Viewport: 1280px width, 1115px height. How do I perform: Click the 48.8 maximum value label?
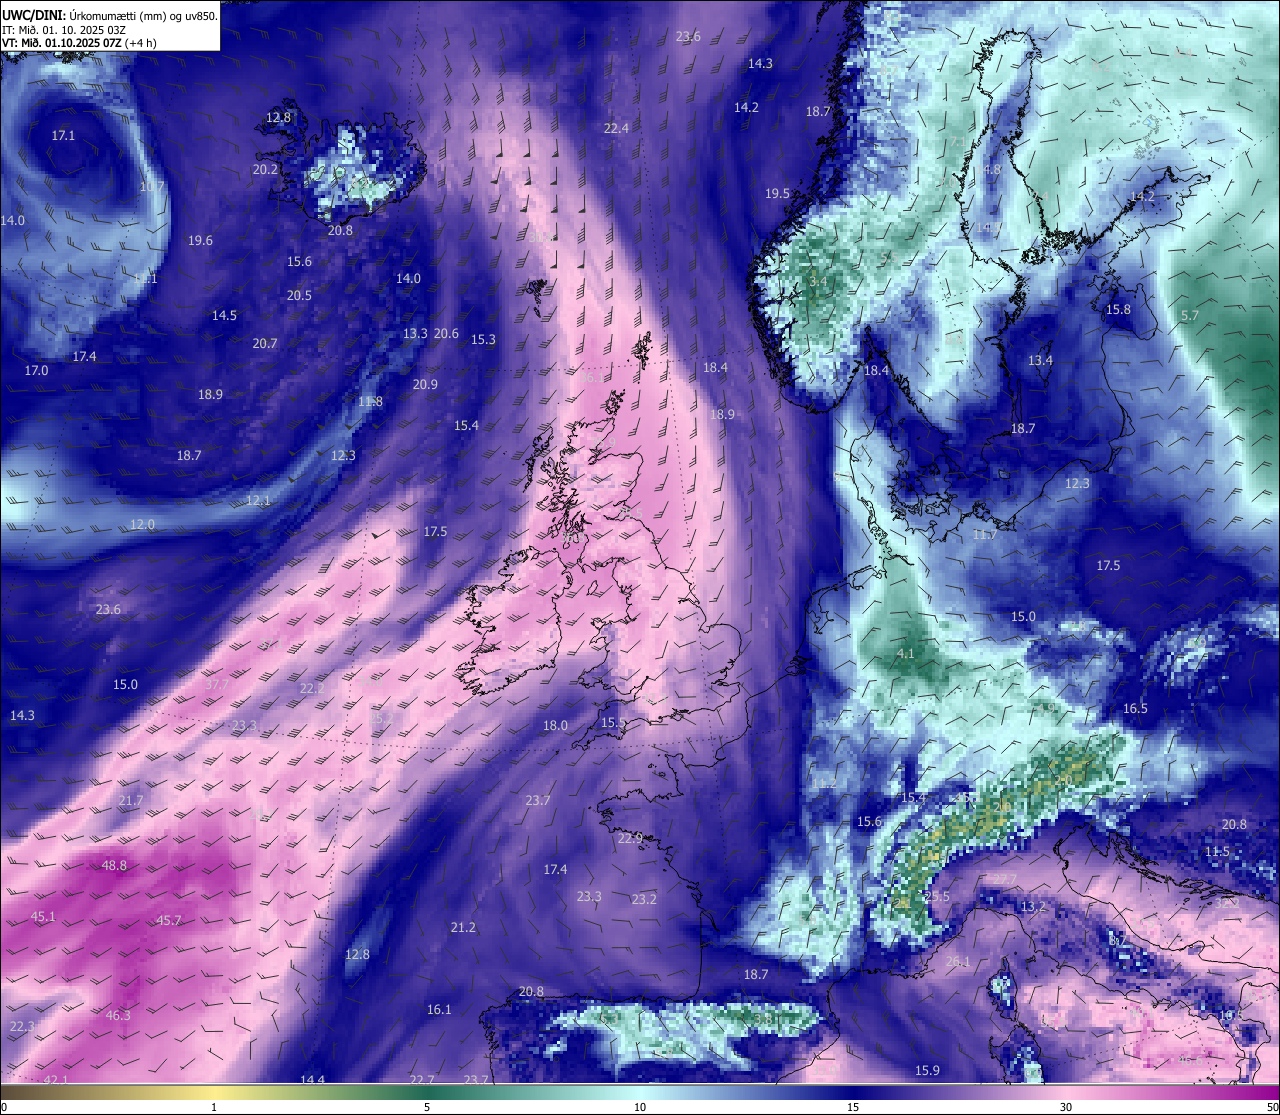click(115, 865)
